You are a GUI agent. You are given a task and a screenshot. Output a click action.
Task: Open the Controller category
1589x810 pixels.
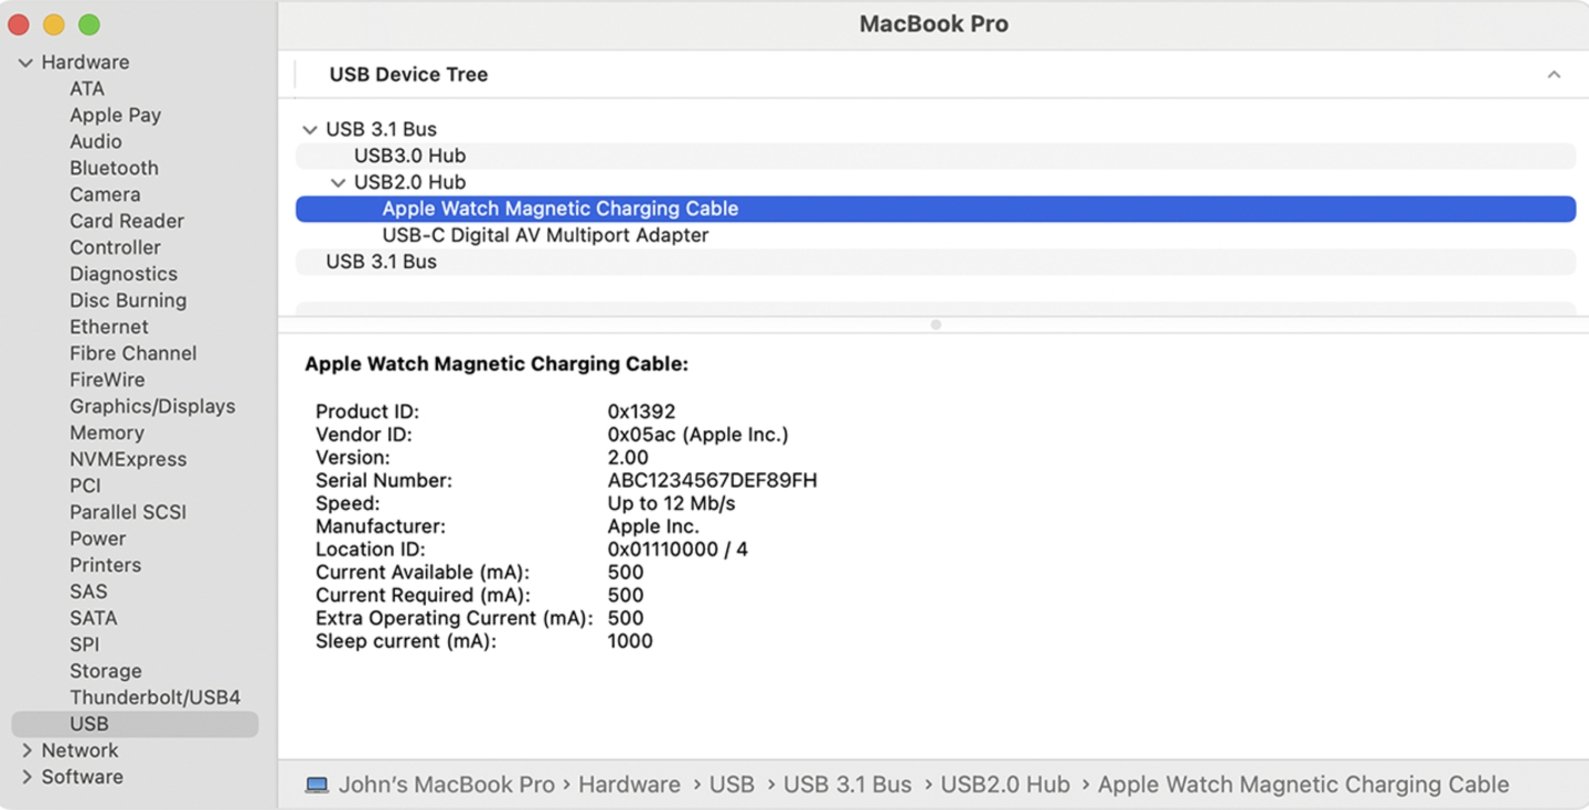click(115, 248)
